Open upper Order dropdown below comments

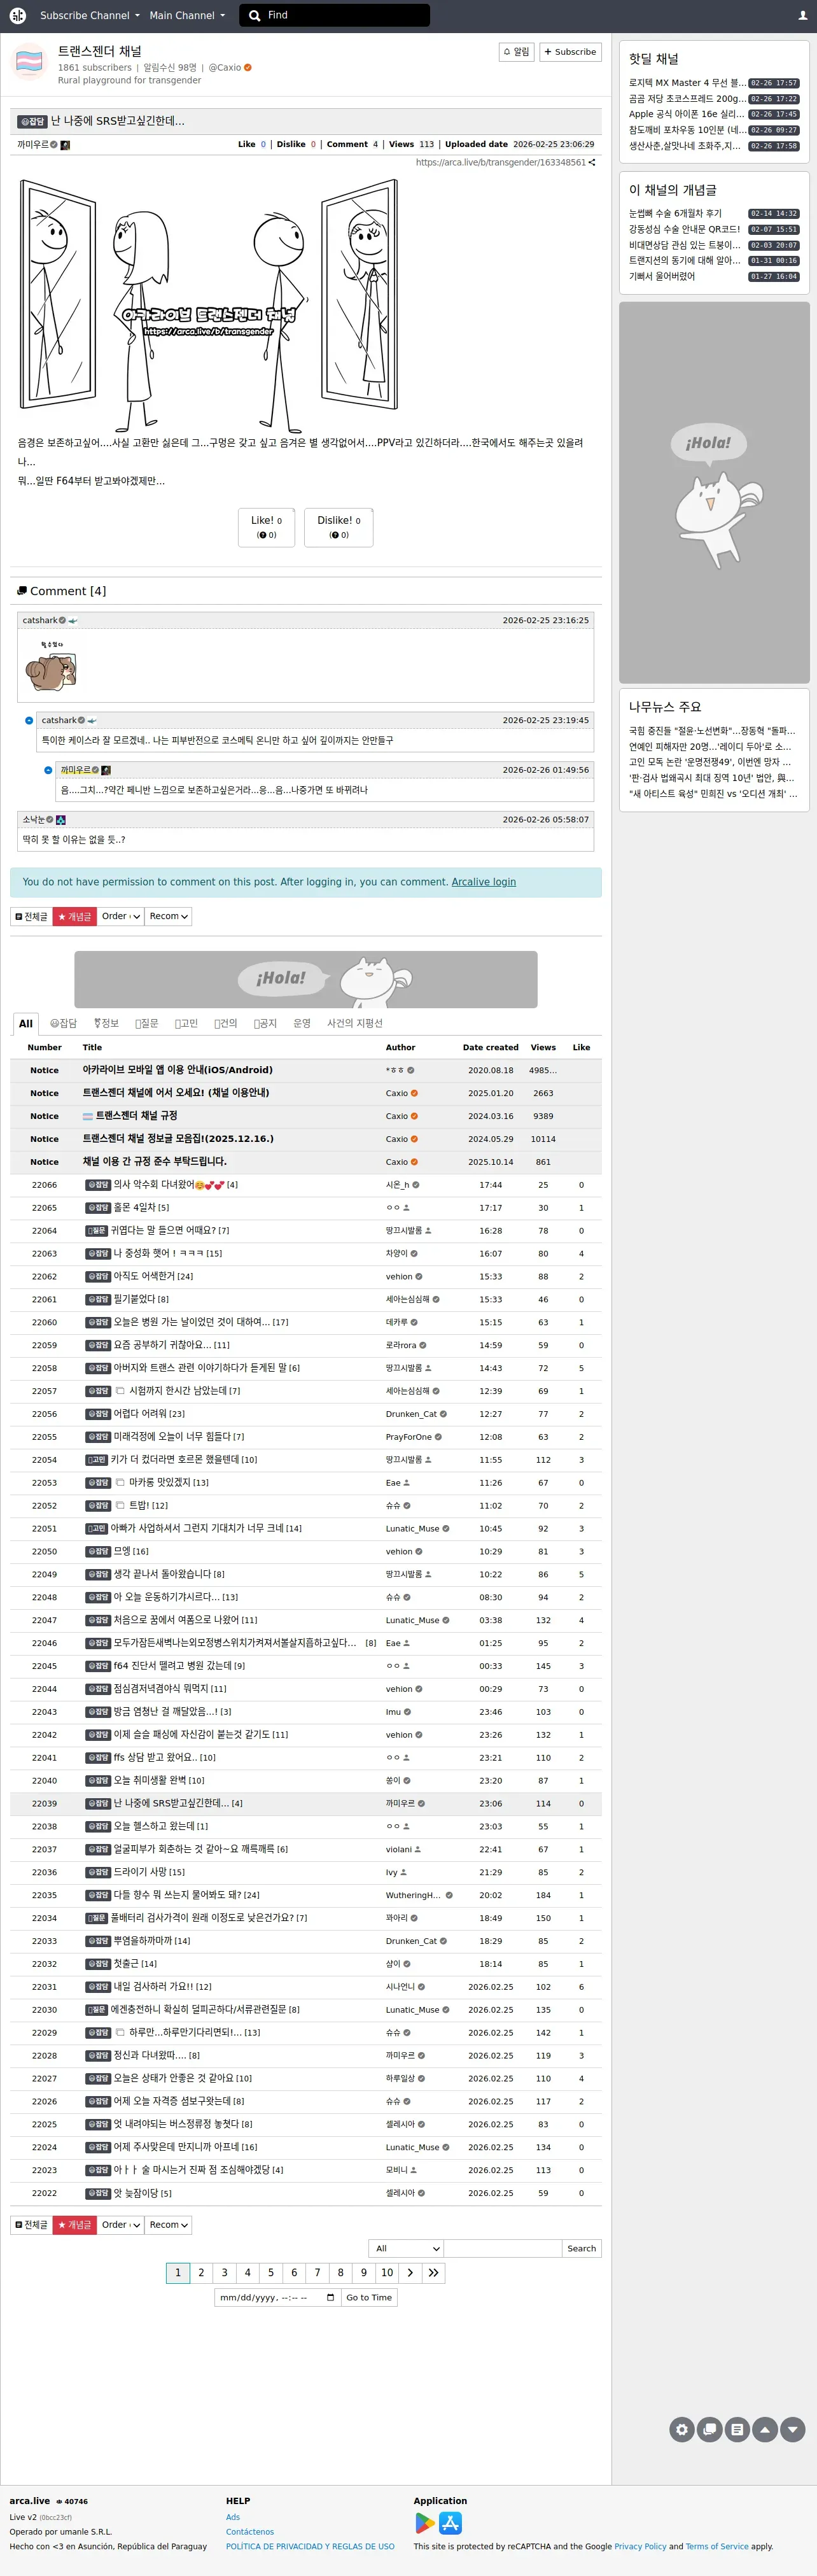[120, 916]
